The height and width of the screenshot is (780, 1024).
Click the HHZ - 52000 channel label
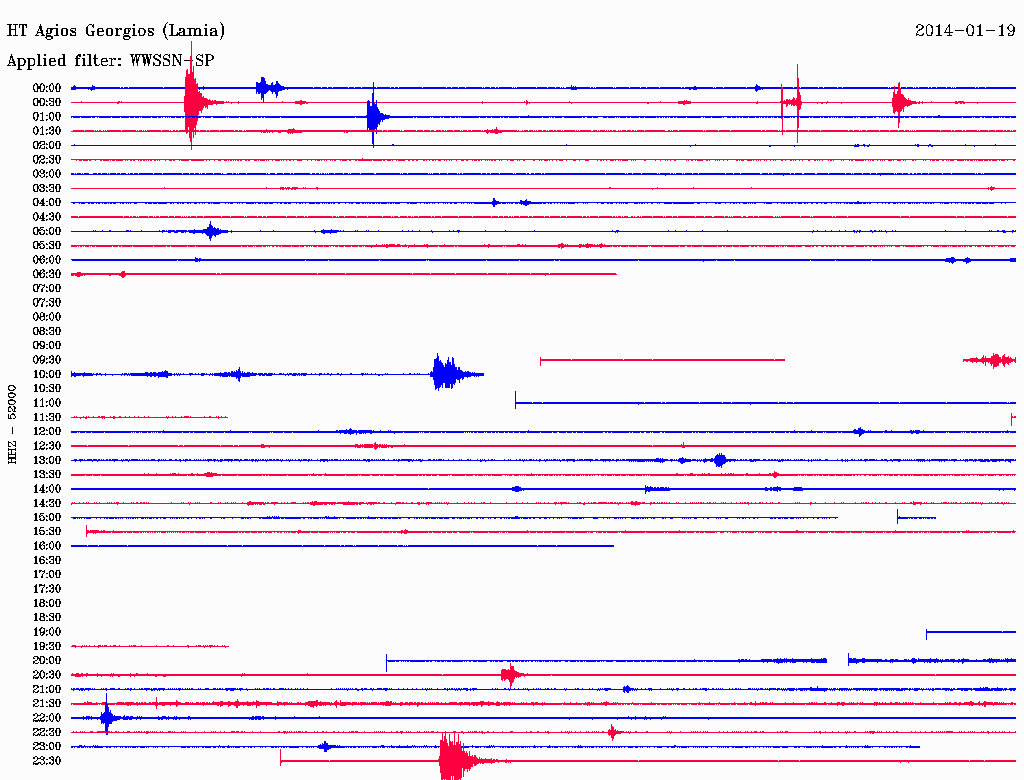coord(12,425)
